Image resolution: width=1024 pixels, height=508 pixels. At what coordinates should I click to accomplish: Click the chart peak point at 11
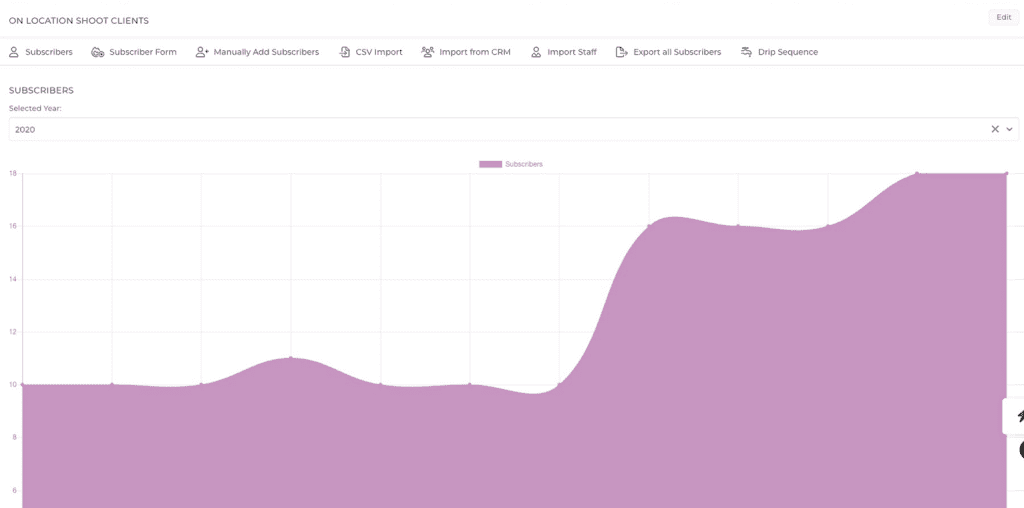[x=291, y=358]
